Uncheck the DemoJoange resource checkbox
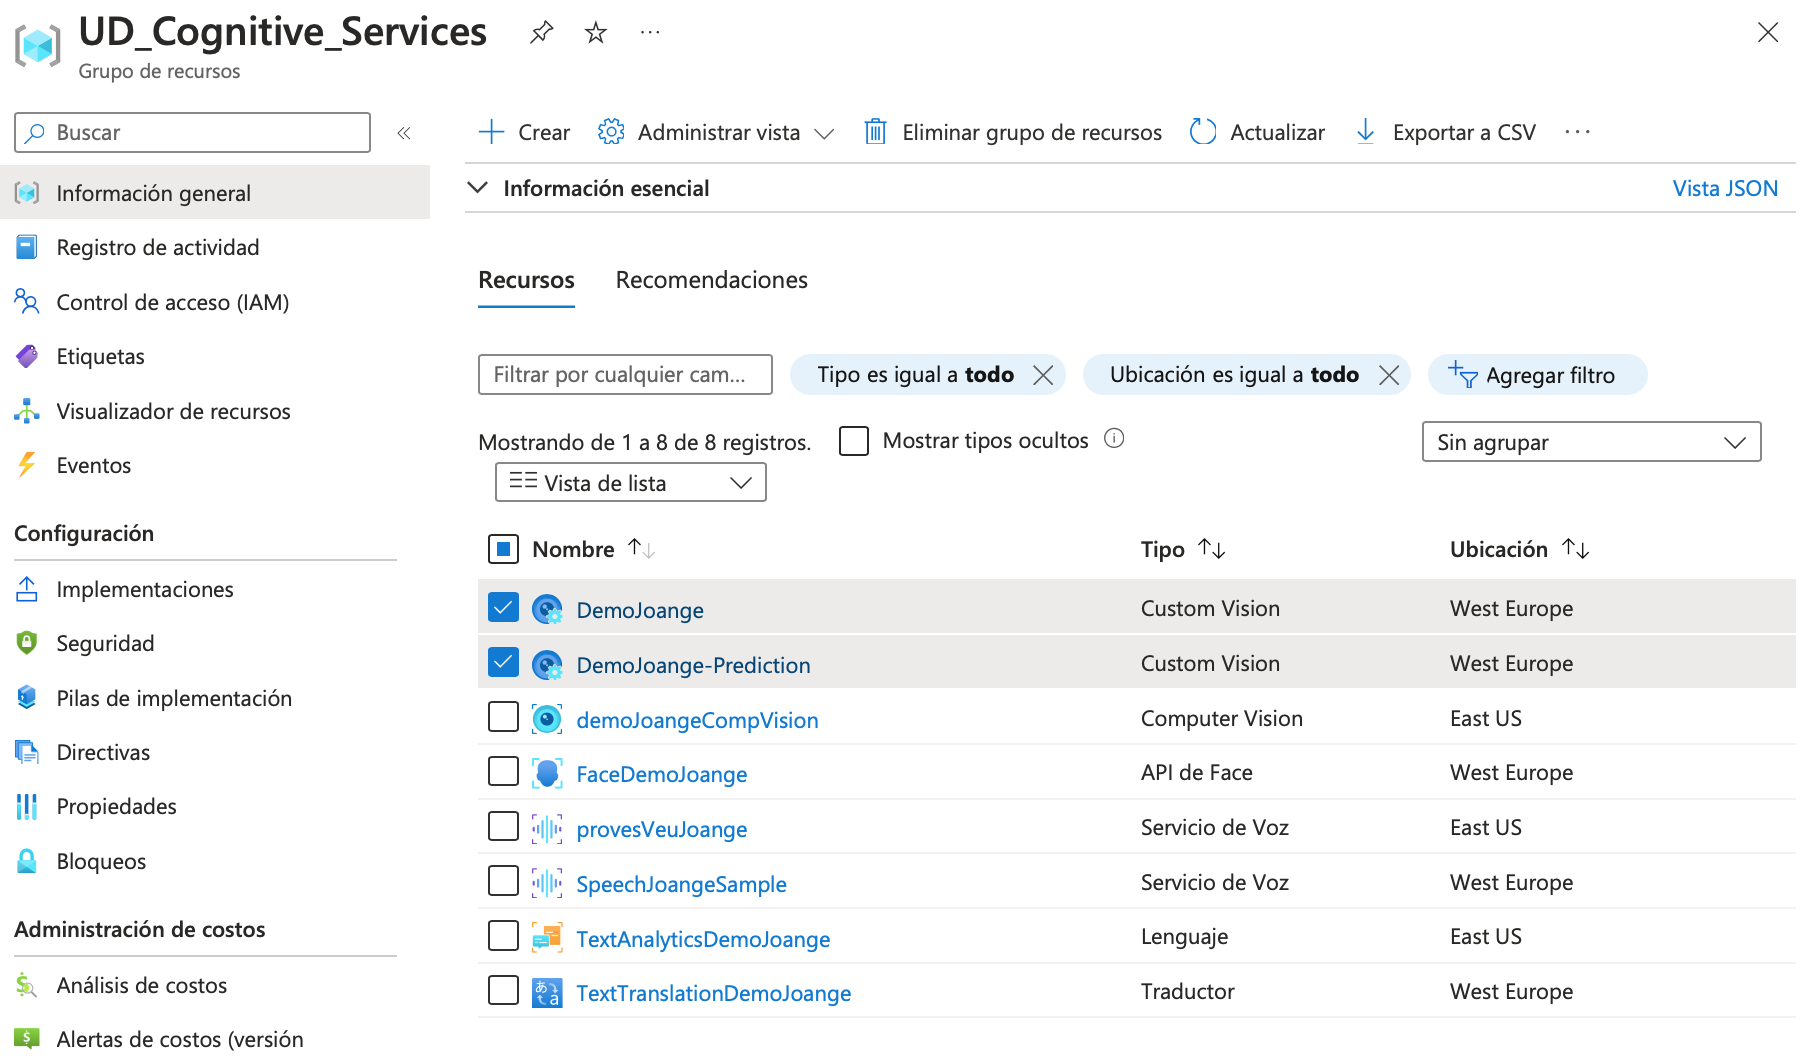Screen dimensions: 1814x1056 [x=503, y=608]
